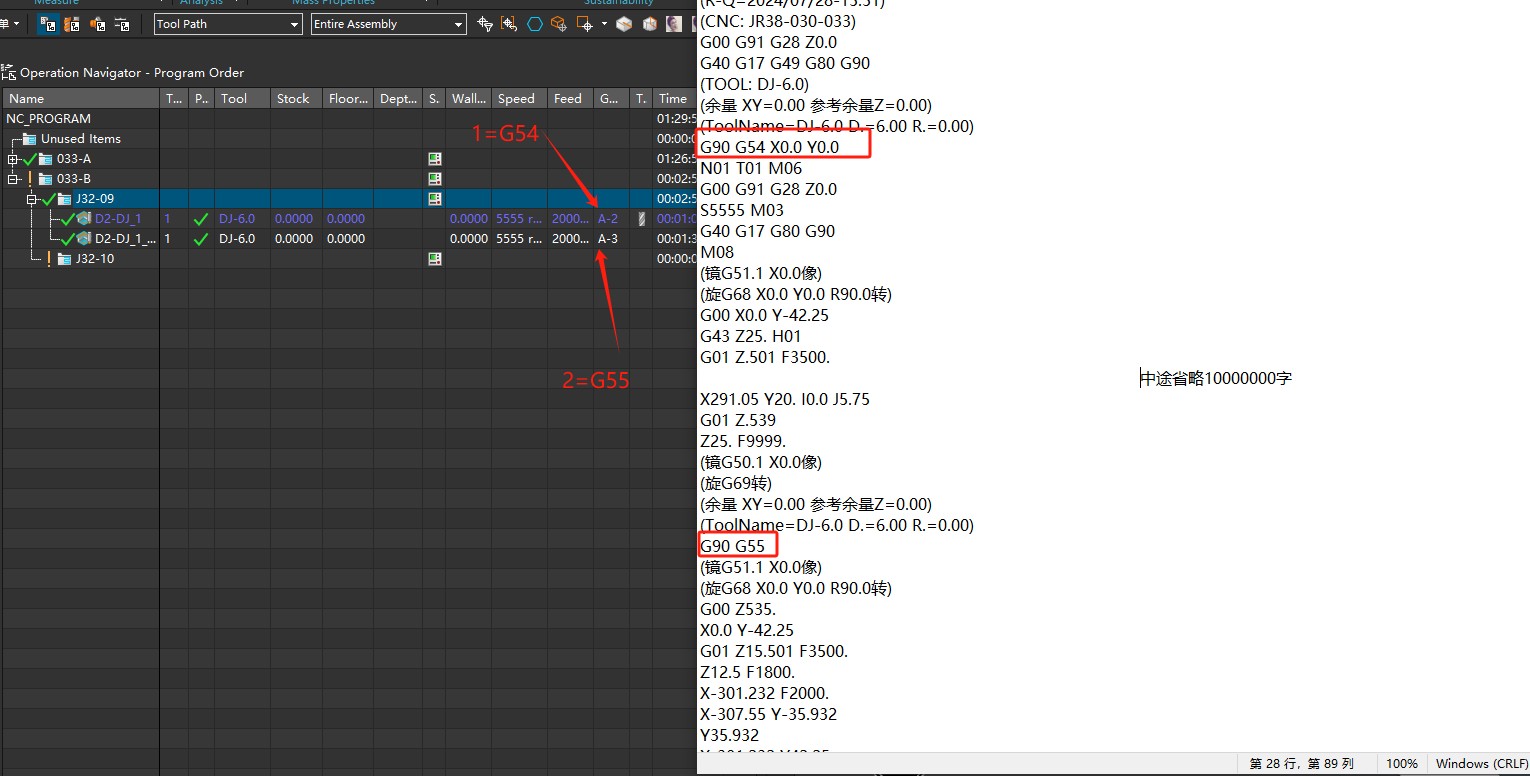Click the bracketed crosshair reset-filter icon
Screen dimensions: 1530x776
[509, 24]
